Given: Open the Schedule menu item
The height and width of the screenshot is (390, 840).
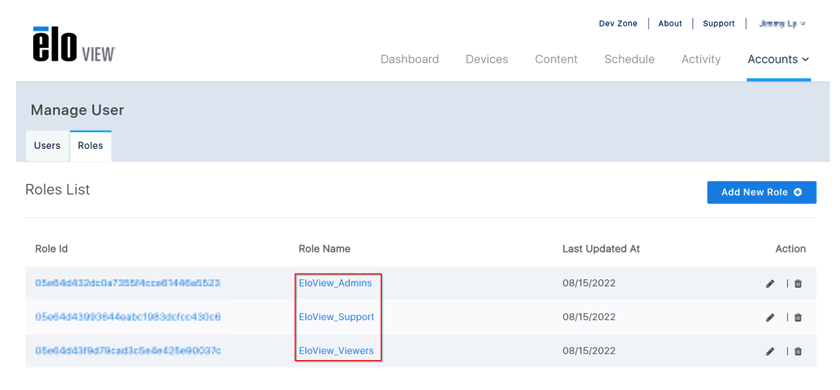Looking at the screenshot, I should pos(629,59).
